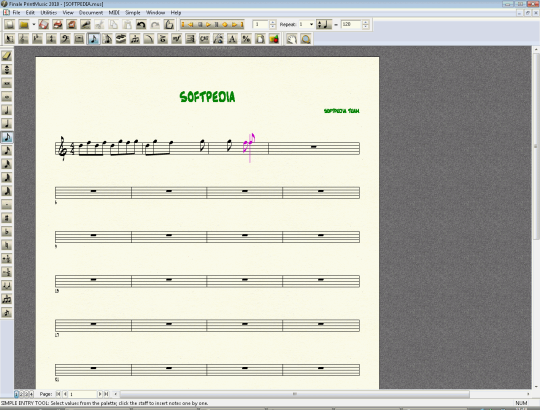Screen dimensions: 540x410
Task: Select the Speedy Entry tool icon
Action: click(x=107, y=39)
